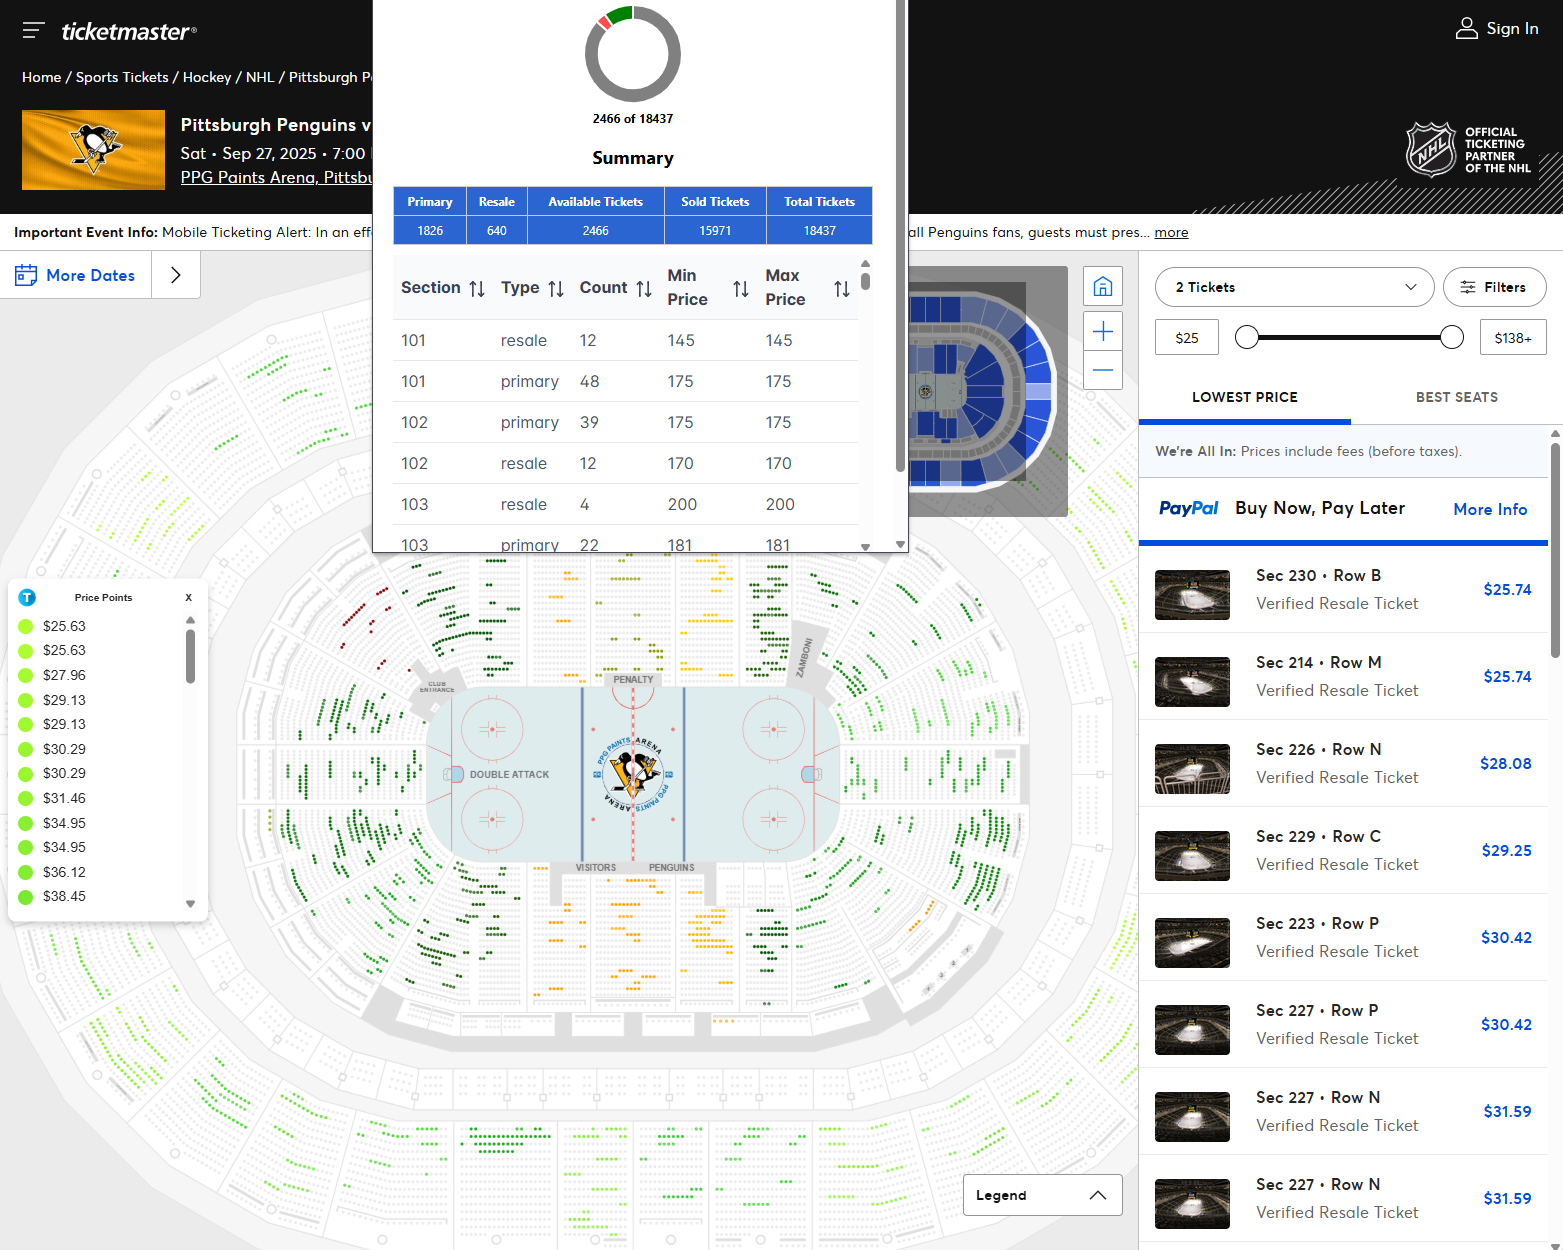Expand the Legend panel

point(1042,1195)
